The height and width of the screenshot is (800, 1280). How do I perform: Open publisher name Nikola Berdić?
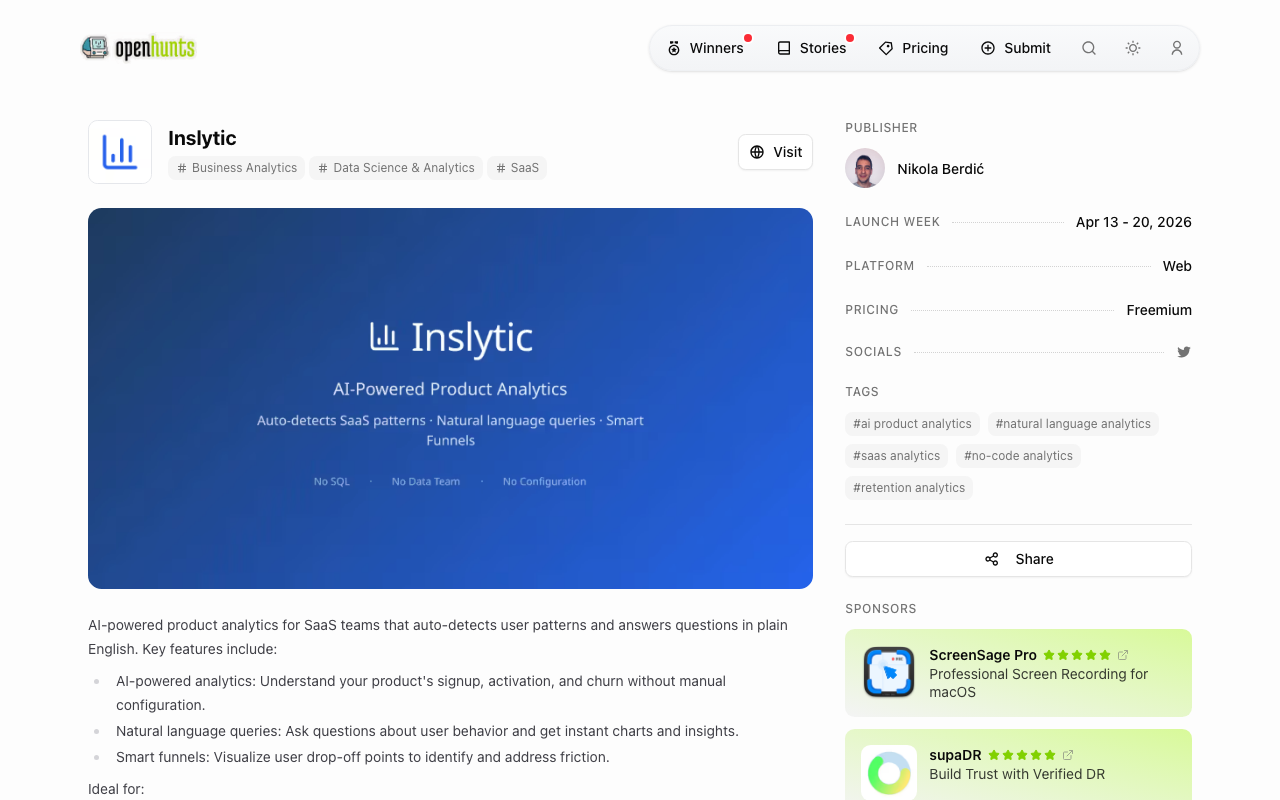click(x=940, y=169)
